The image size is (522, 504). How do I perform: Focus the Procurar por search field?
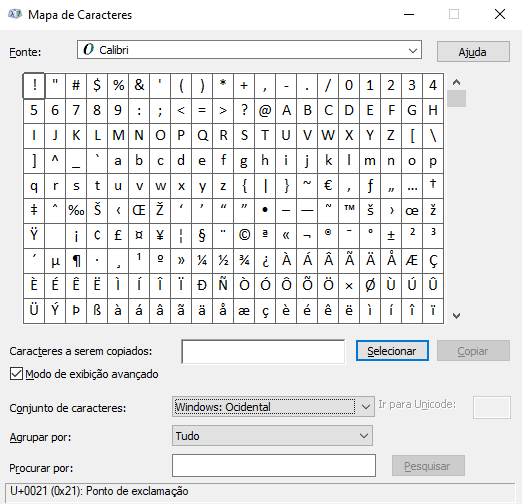coord(274,465)
